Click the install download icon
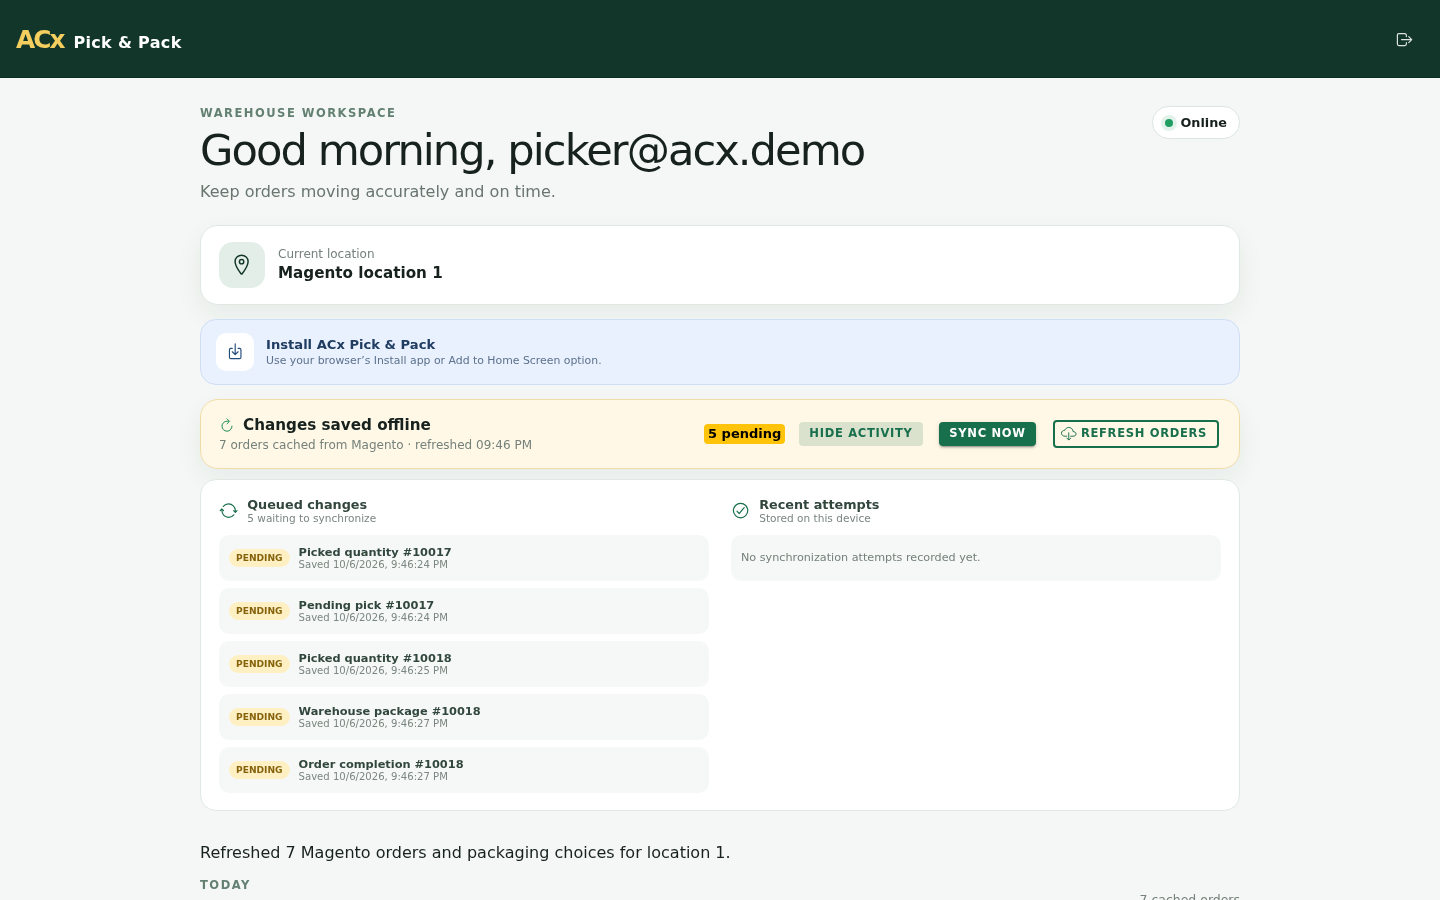Viewport: 1440px width, 900px height. point(235,352)
